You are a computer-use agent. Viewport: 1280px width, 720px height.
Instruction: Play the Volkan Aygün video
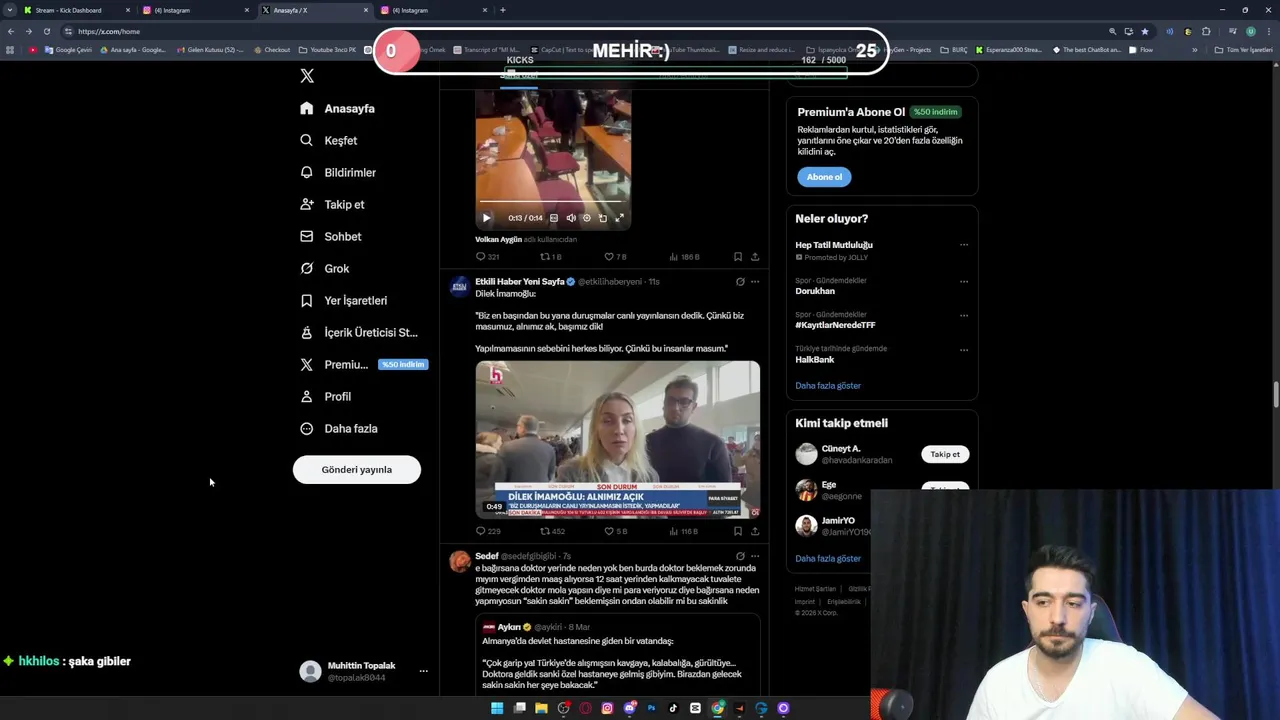point(486,218)
